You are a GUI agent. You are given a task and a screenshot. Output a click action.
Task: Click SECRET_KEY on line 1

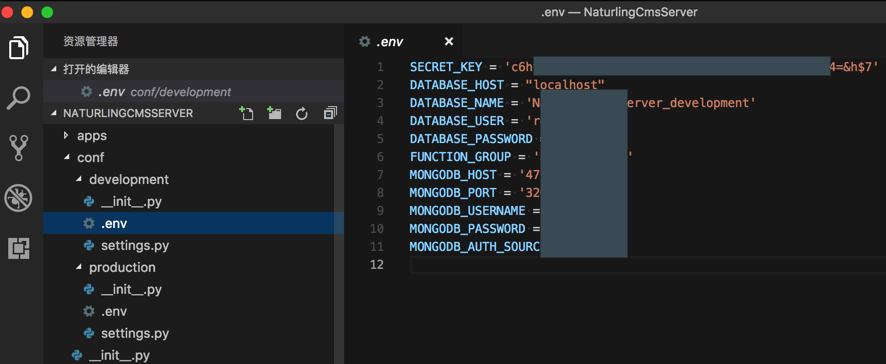pos(446,67)
